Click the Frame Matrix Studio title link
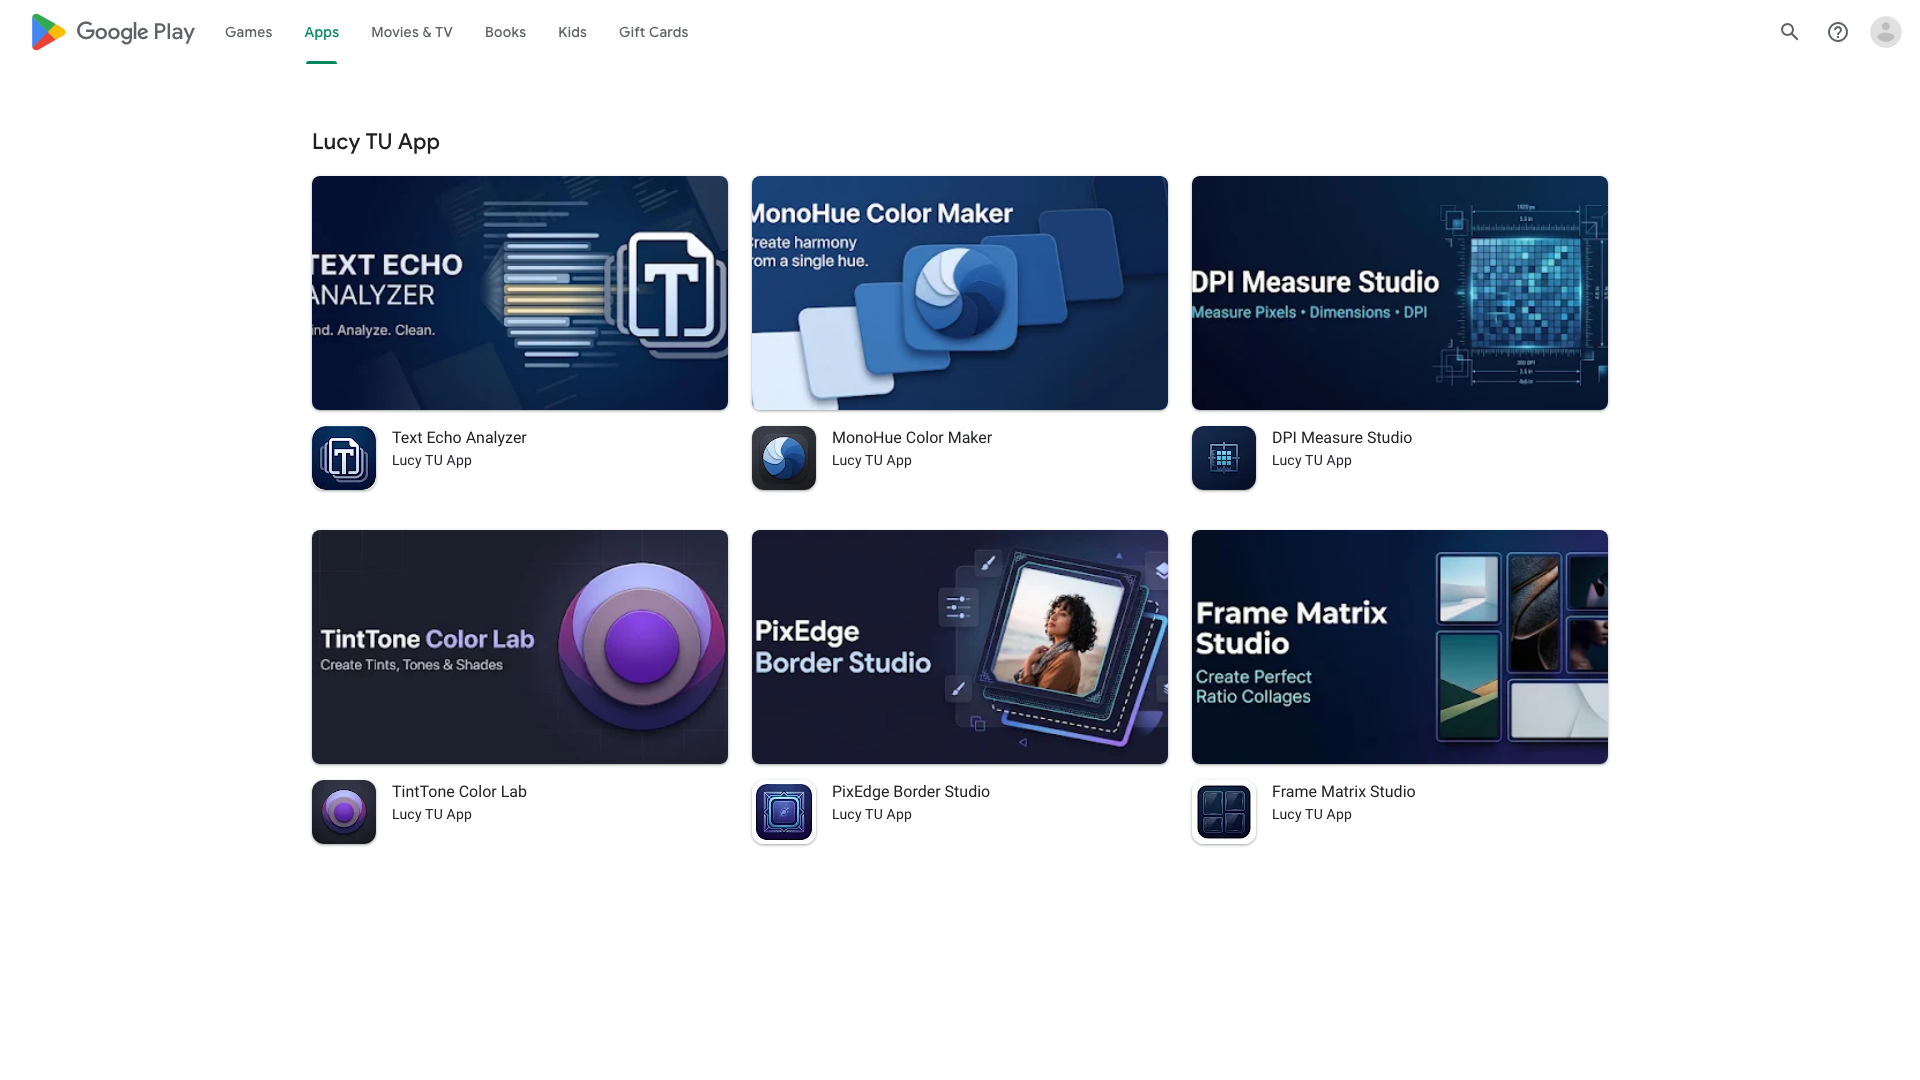 tap(1343, 792)
